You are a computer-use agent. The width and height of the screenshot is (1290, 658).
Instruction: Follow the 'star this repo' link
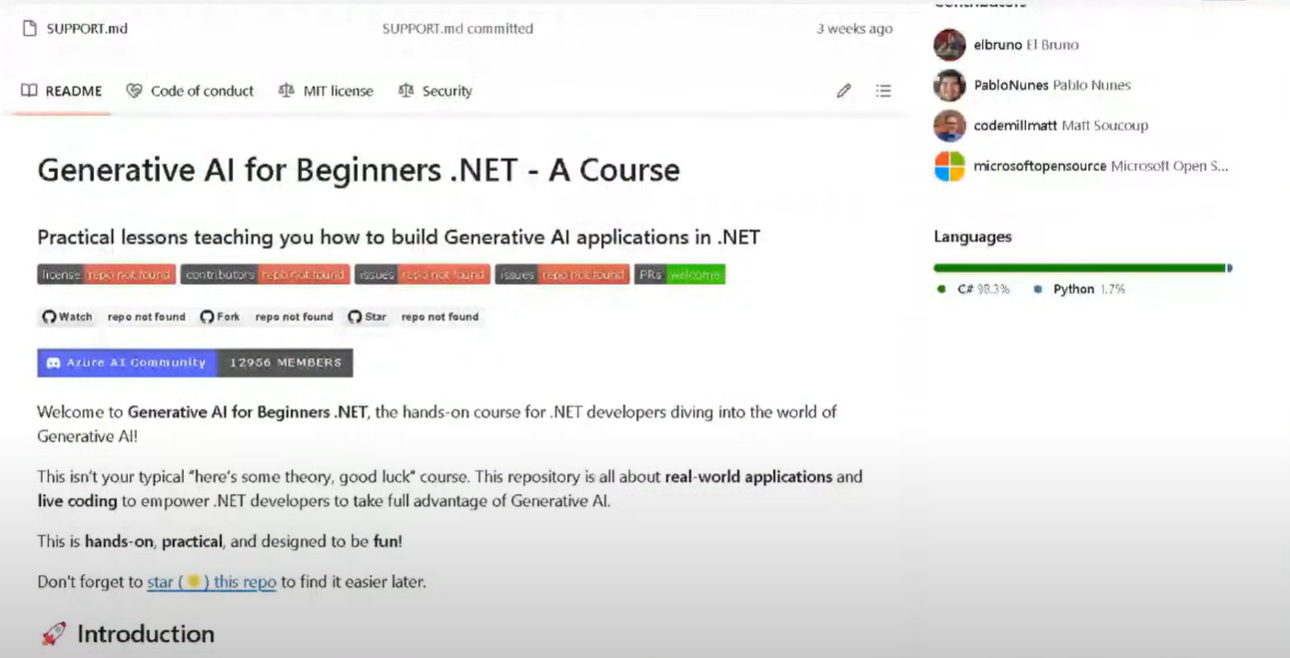[x=211, y=581]
